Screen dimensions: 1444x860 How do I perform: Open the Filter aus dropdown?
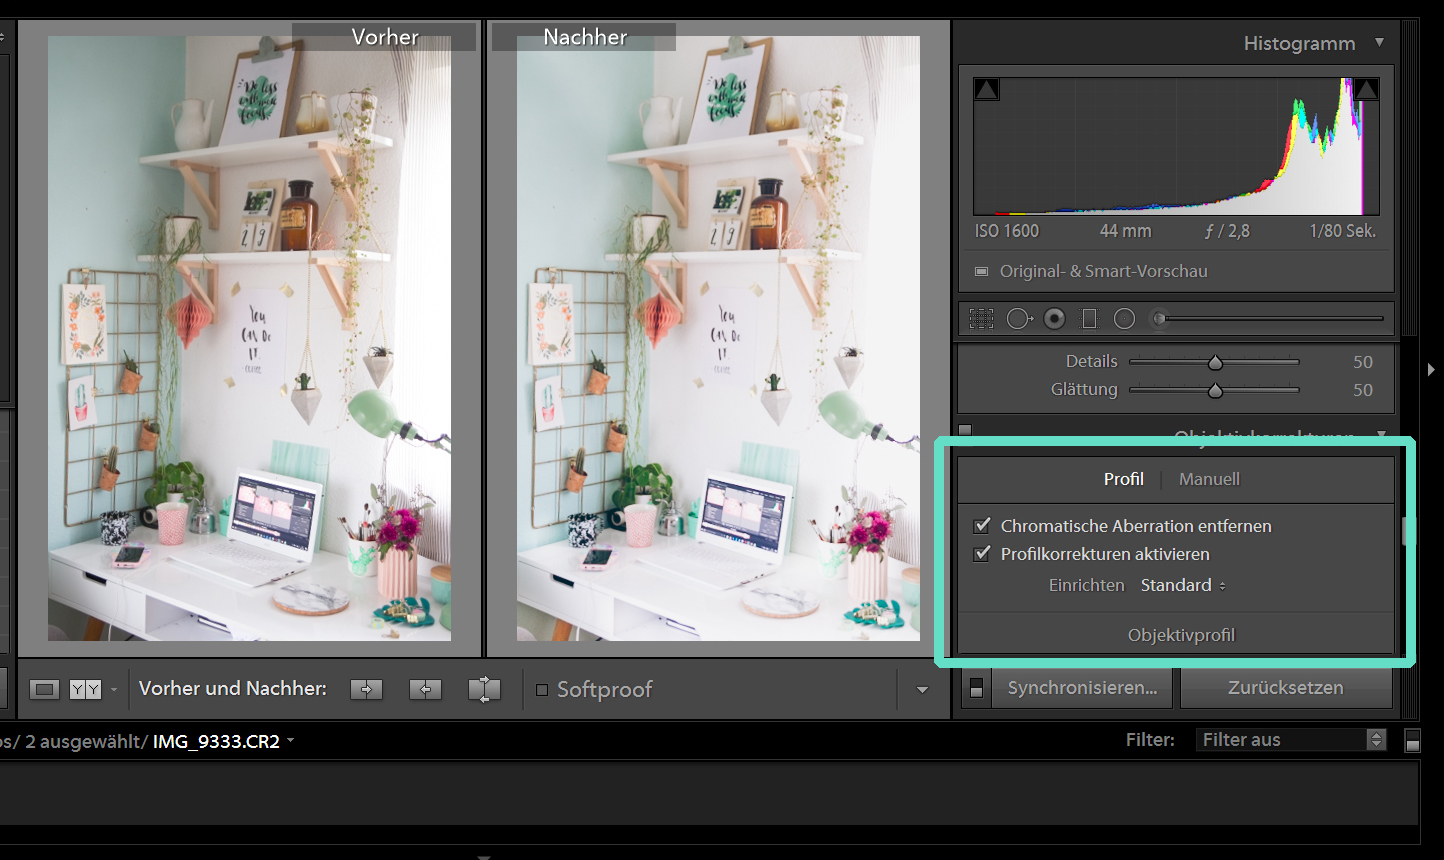pos(1290,740)
